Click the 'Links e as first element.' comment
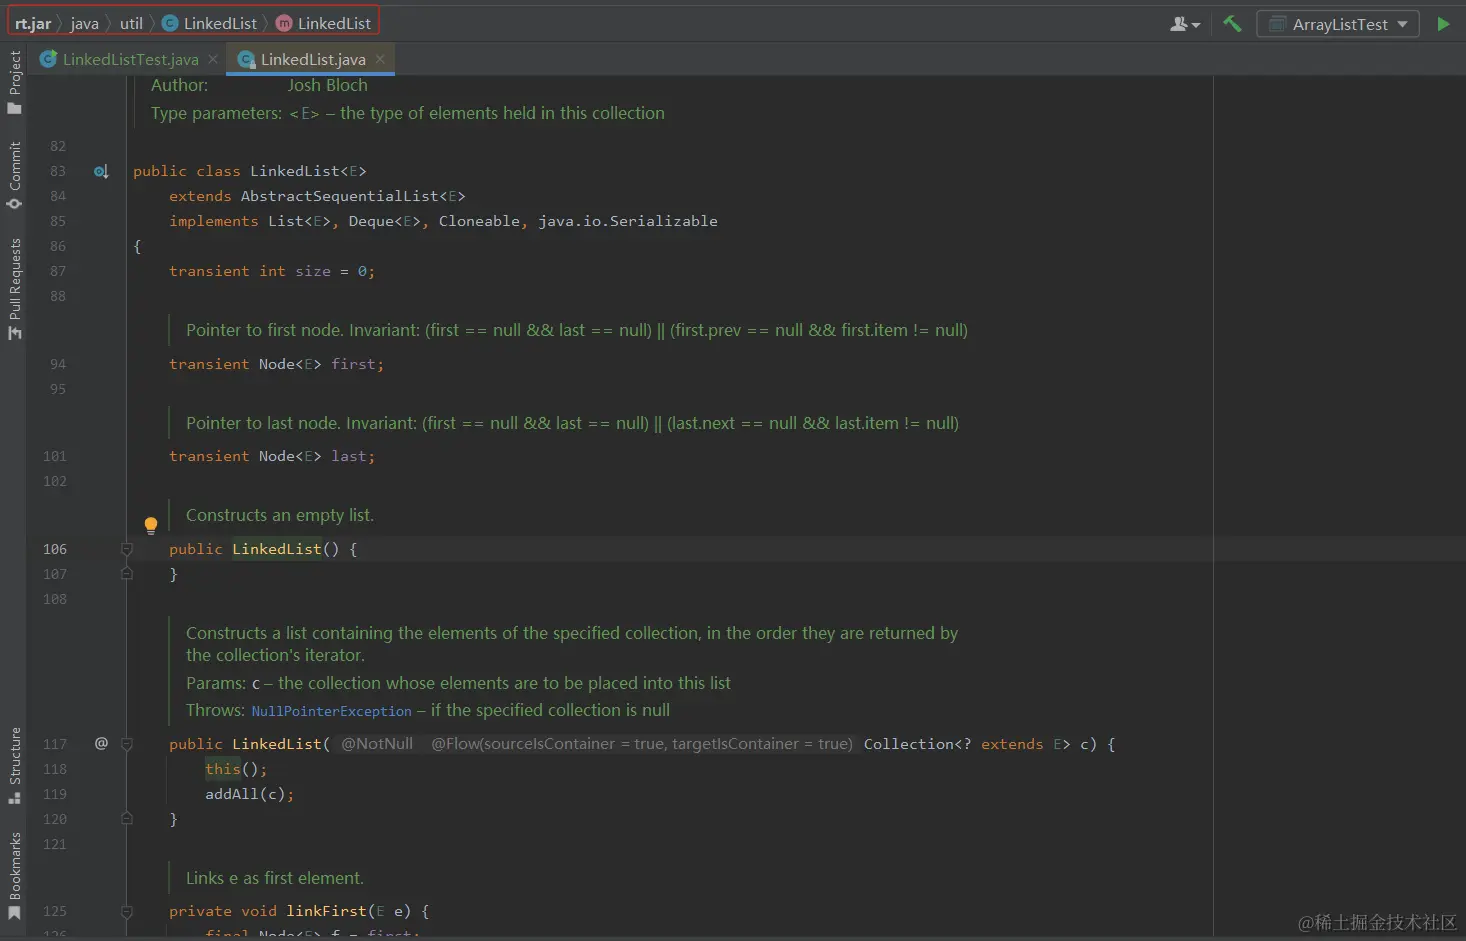 275,878
